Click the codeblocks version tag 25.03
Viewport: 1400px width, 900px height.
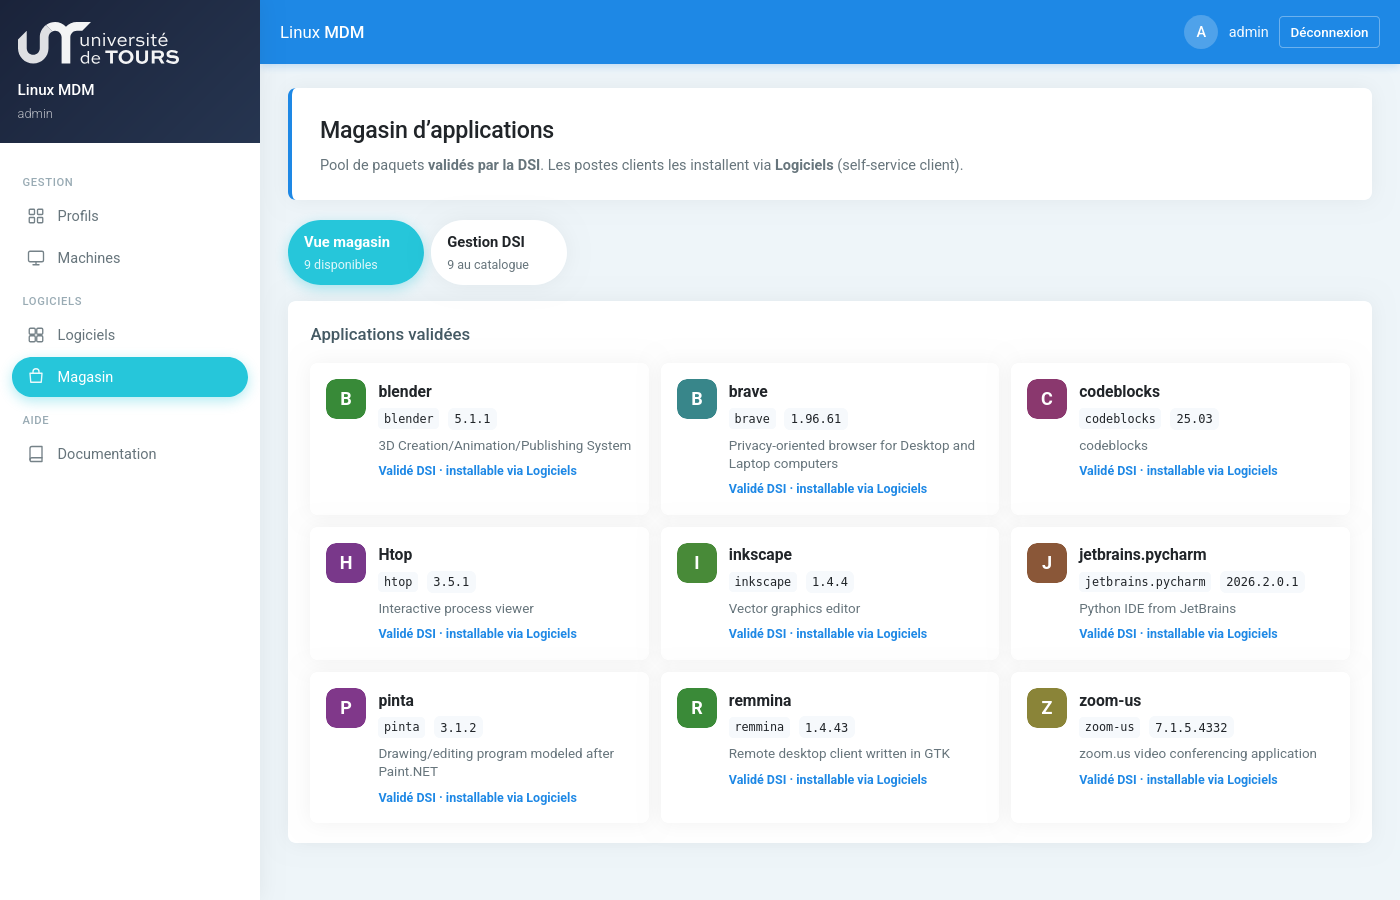(x=1194, y=419)
